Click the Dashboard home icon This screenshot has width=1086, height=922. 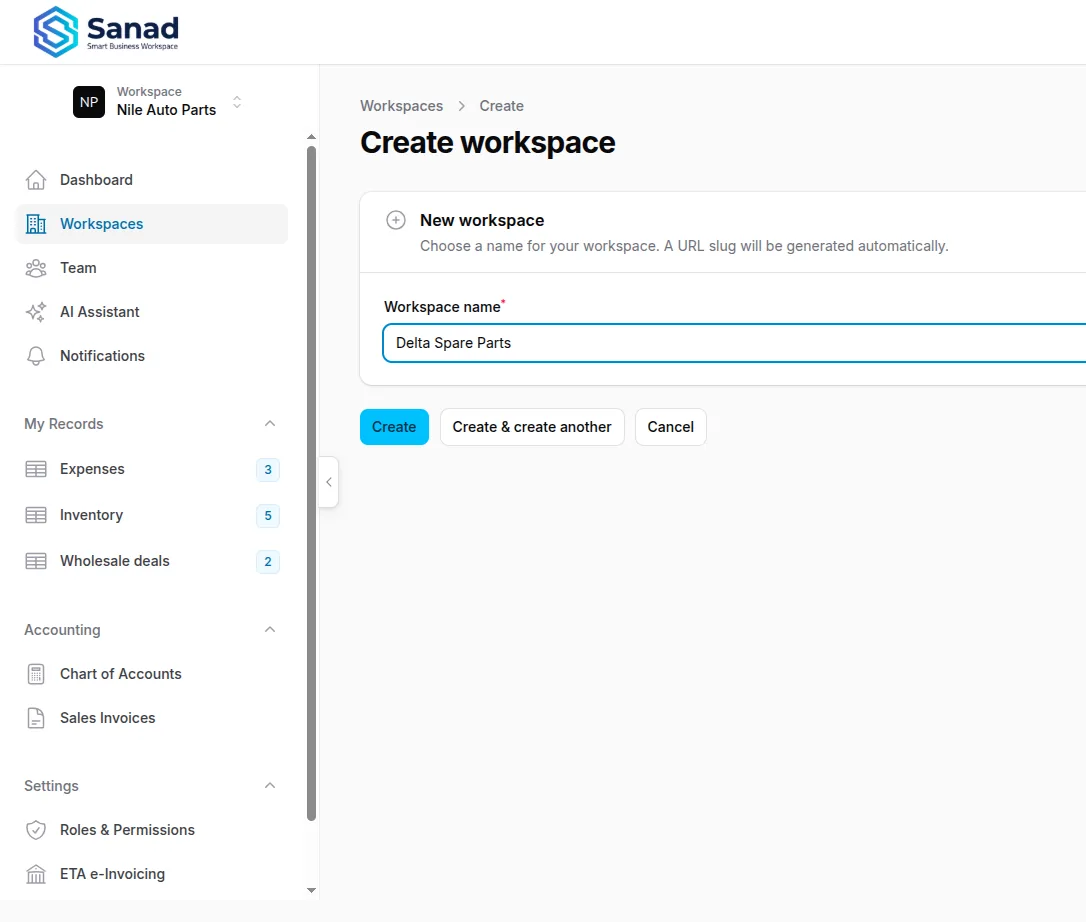[36, 180]
